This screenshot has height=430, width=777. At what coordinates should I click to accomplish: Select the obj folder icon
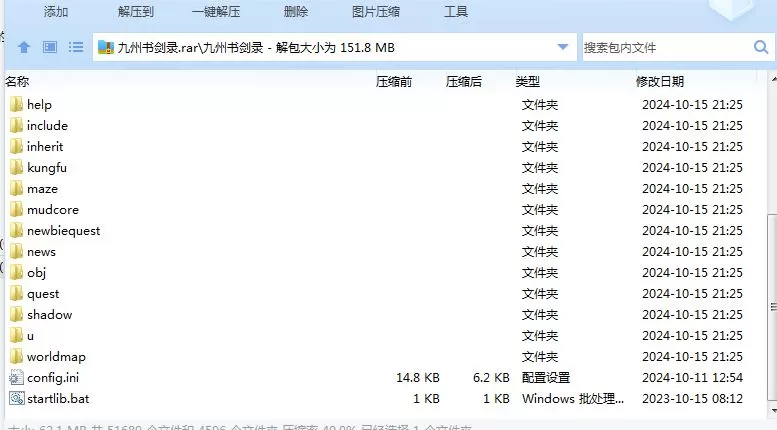point(16,272)
